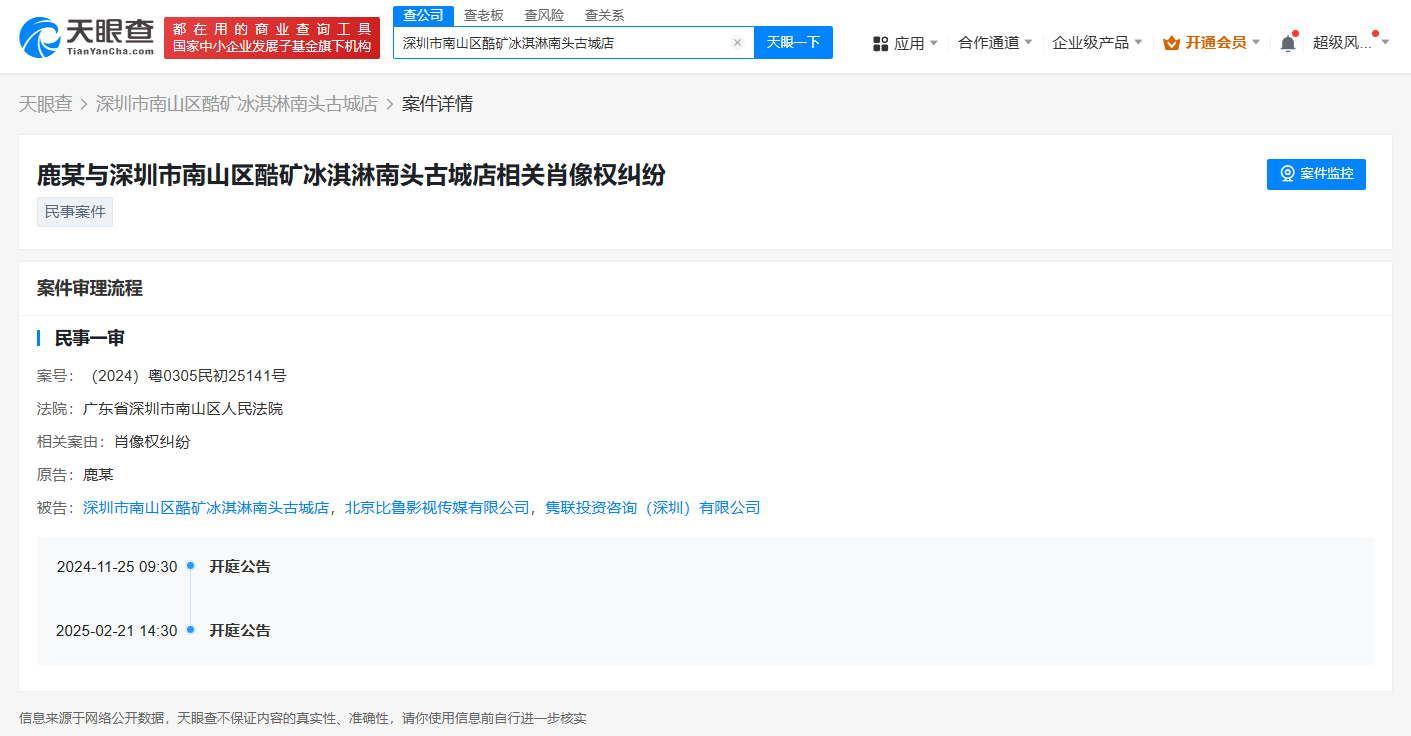This screenshot has width=1411, height=736.
Task: Click the 民事案件 tag
Action: tap(75, 212)
